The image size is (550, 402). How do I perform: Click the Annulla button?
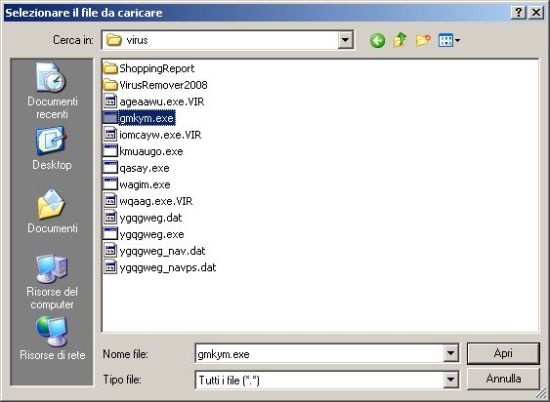coord(503,379)
